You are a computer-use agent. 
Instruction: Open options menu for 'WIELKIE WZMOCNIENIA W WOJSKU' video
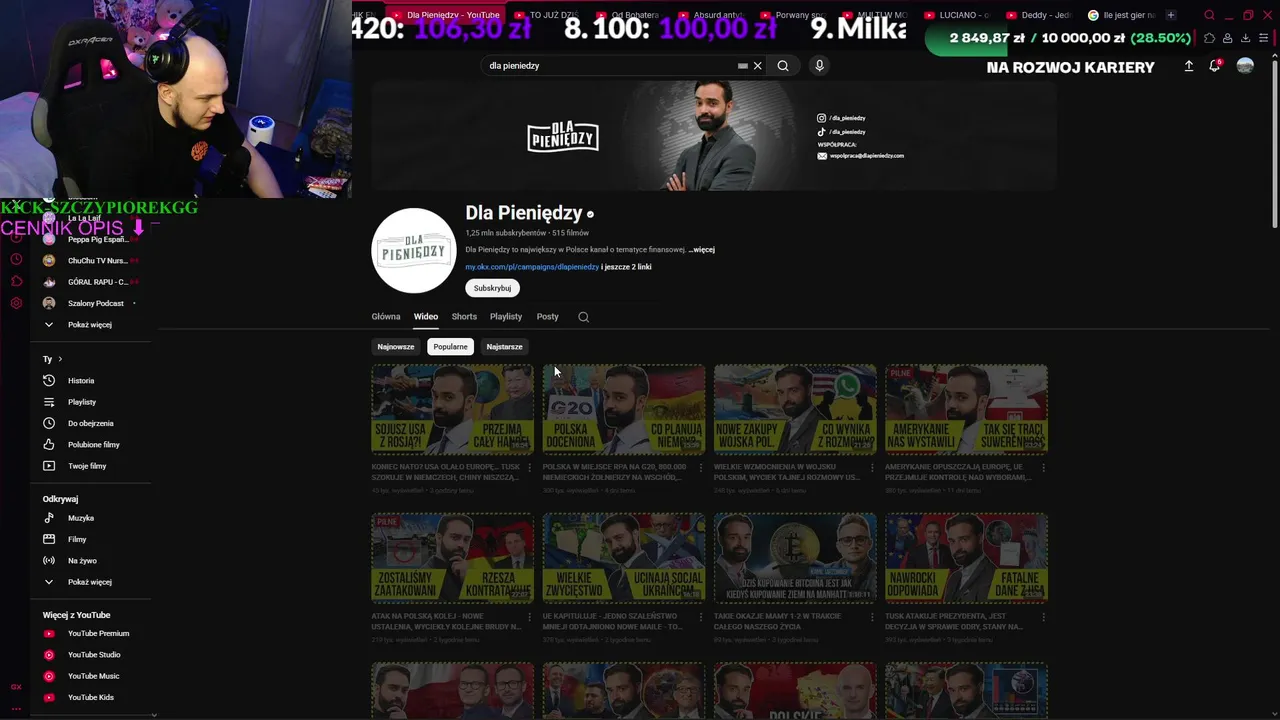pos(871,467)
